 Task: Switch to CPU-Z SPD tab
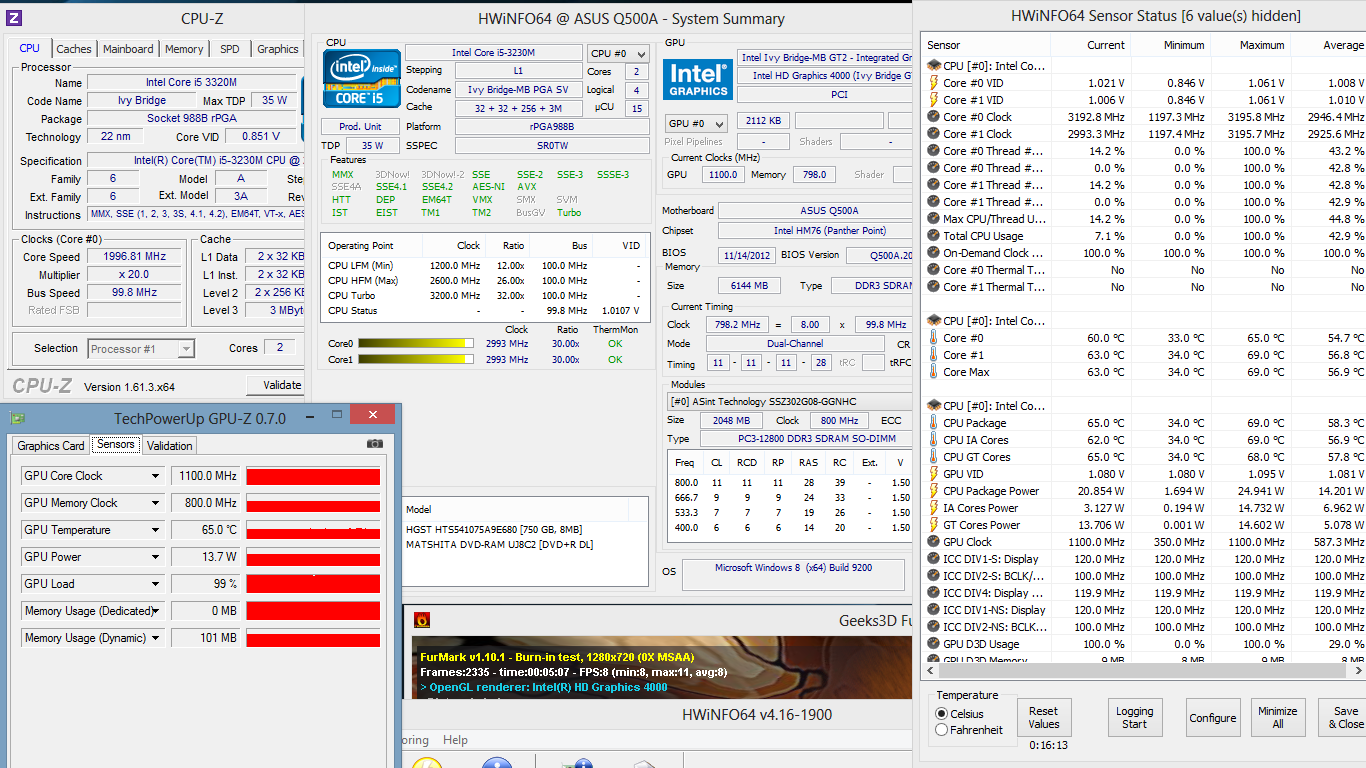click(230, 49)
